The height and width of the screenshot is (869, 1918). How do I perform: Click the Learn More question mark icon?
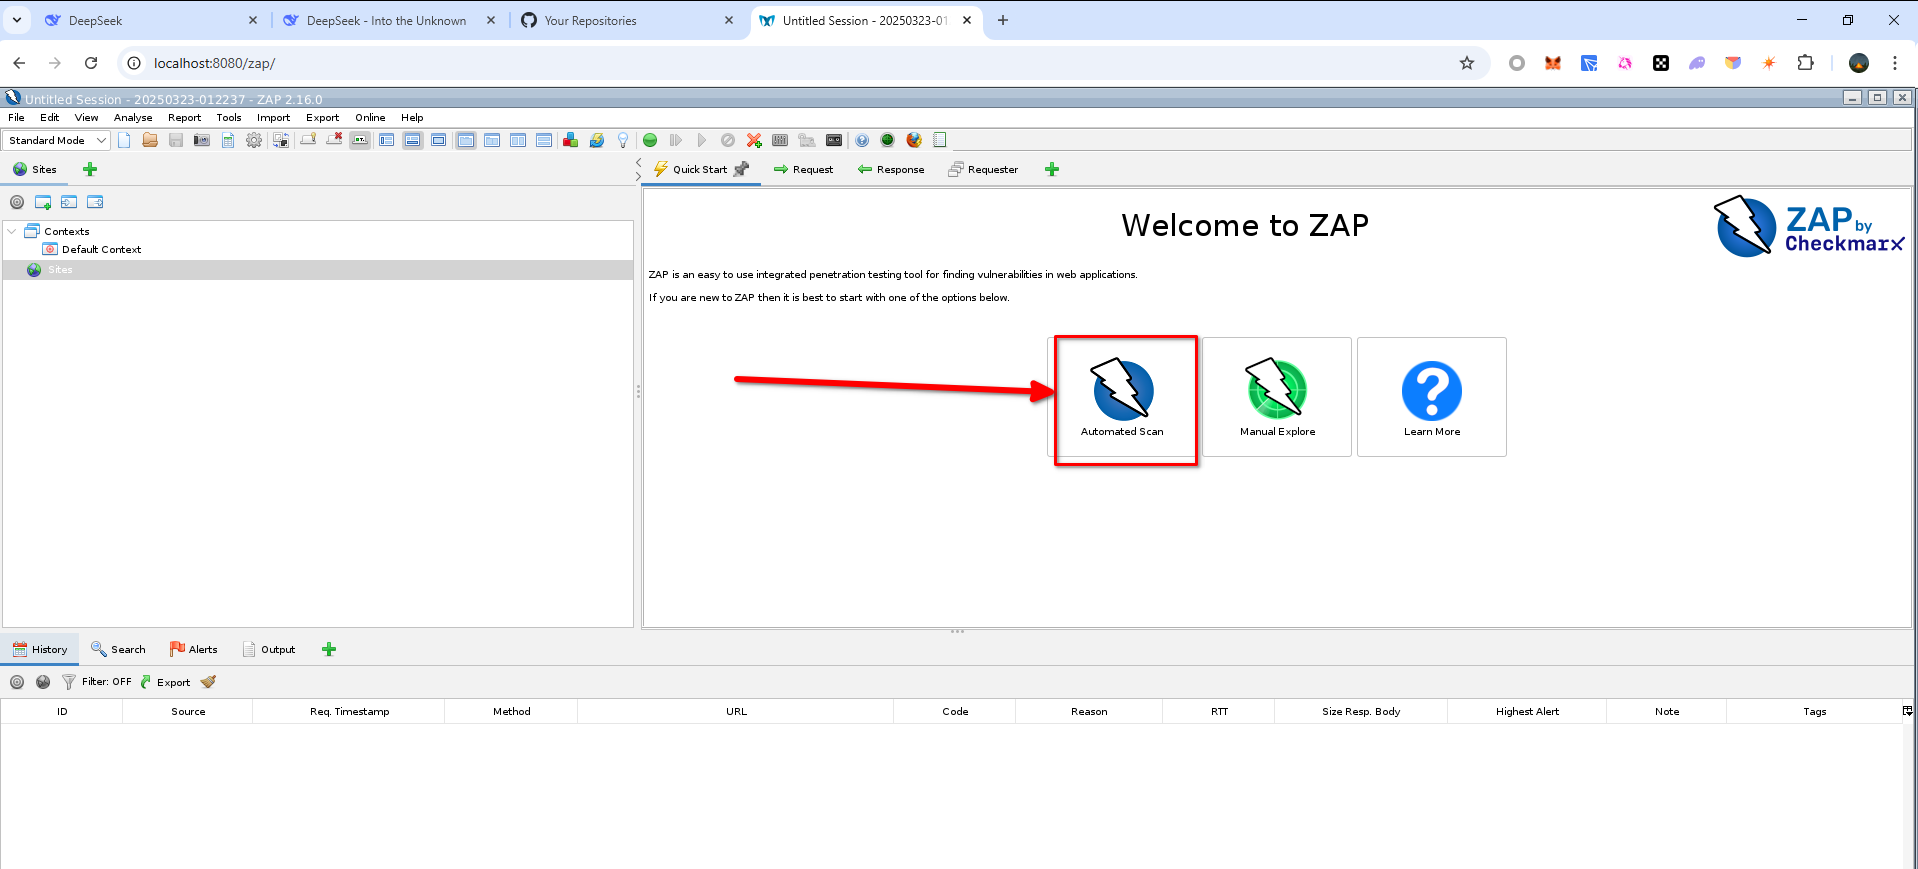pos(1431,390)
